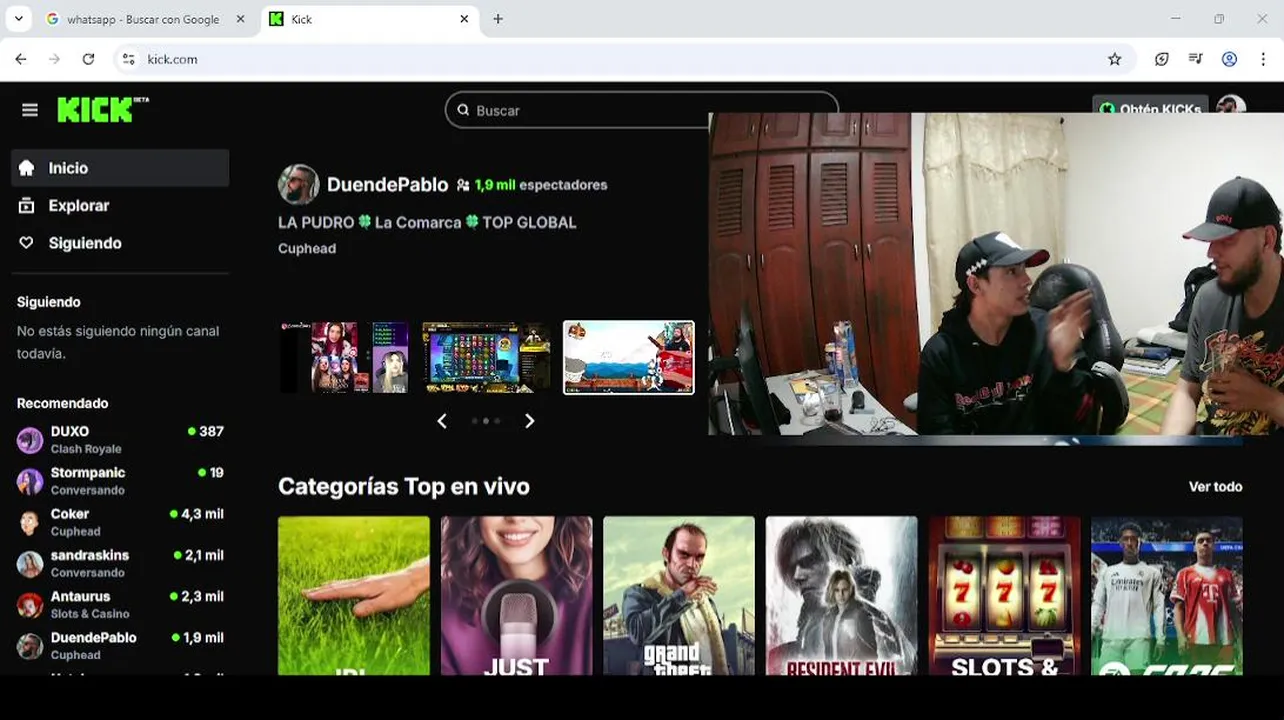Show the next featured stream
The image size is (1284, 720).
pos(530,421)
